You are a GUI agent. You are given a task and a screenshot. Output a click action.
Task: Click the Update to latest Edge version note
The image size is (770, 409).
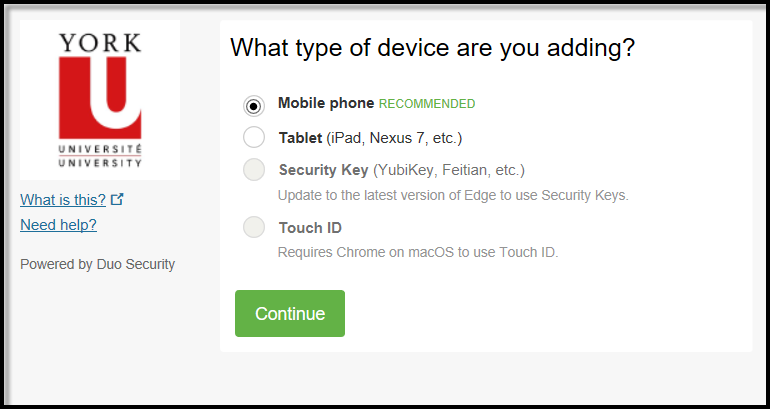[453, 195]
